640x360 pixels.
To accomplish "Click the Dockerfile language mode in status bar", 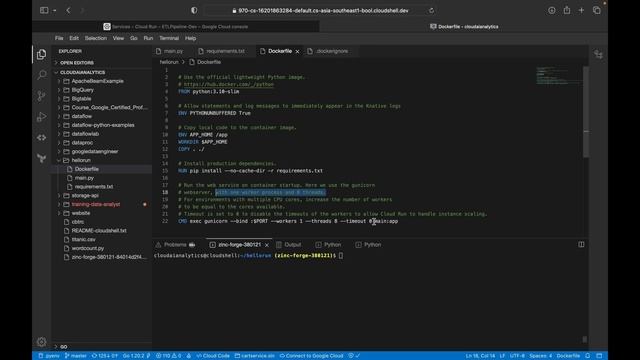I will coord(568,356).
